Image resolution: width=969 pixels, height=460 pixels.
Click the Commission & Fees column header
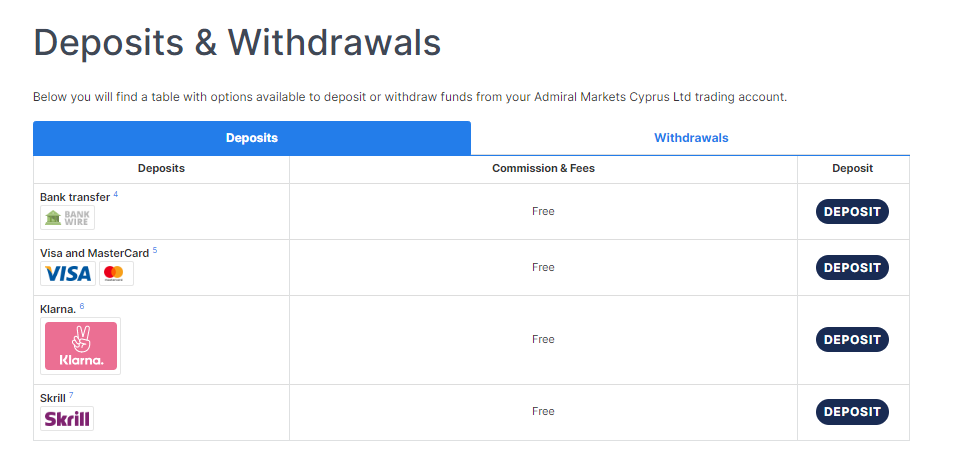point(543,168)
